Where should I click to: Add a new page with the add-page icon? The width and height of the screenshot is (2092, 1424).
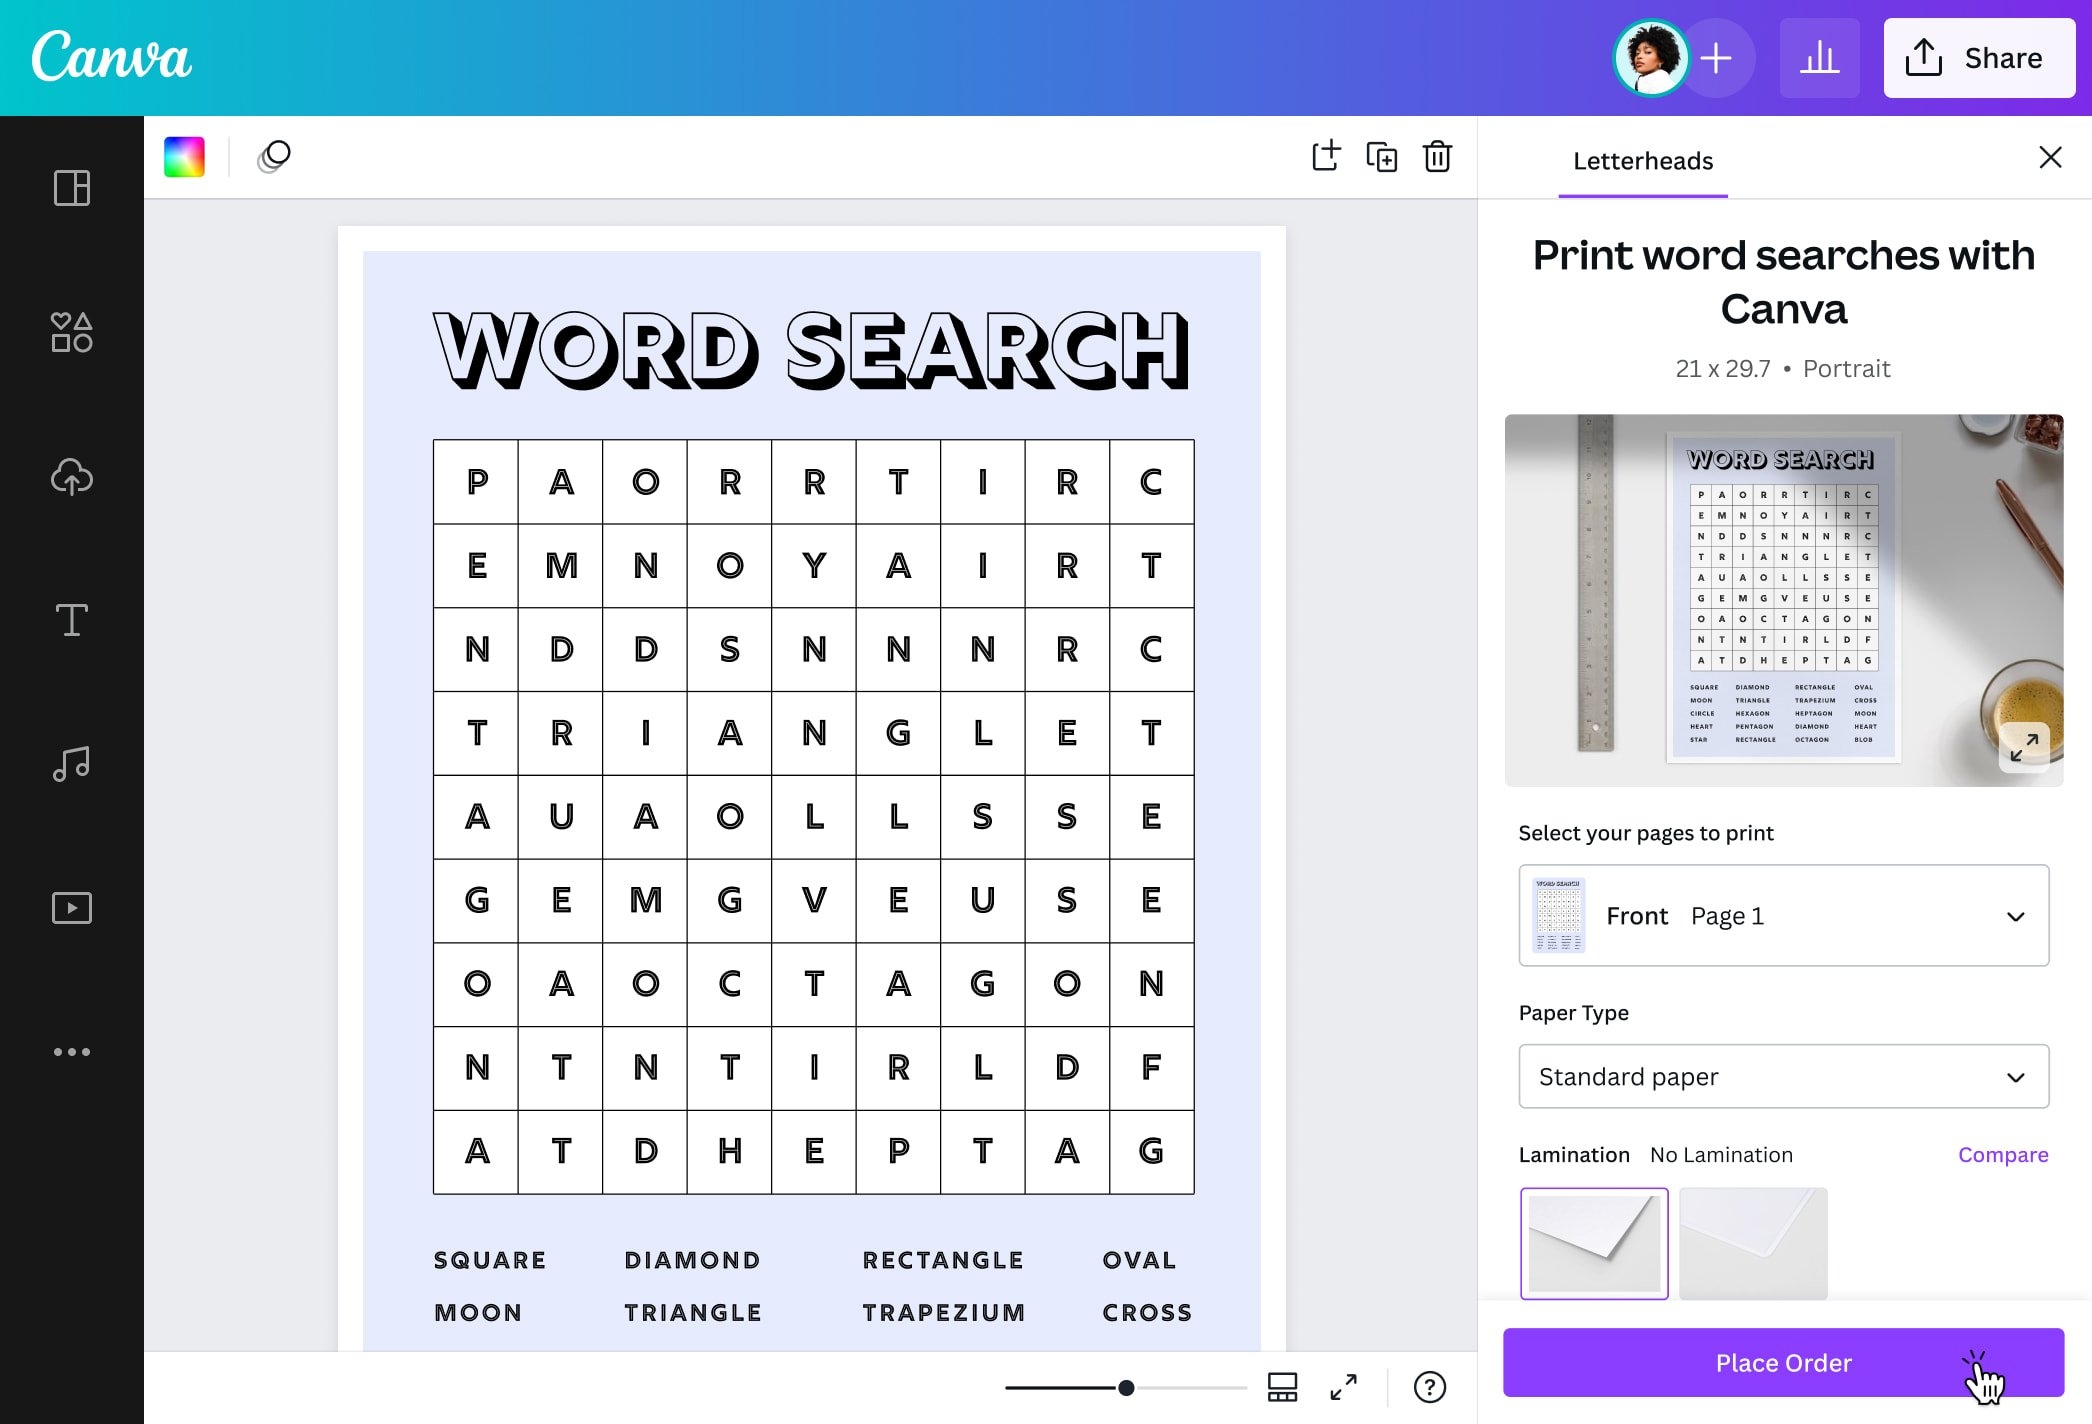[x=1326, y=156]
